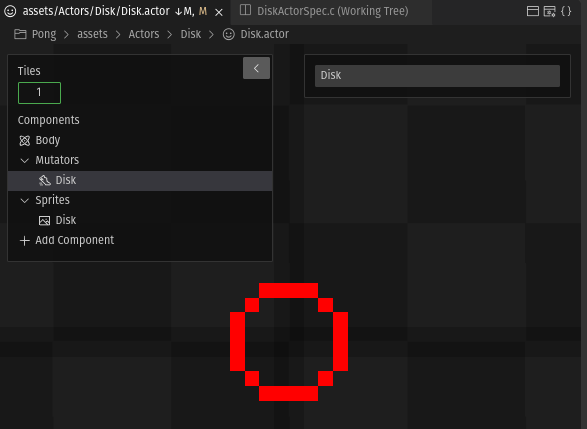Click the Disk mutator icon
The height and width of the screenshot is (429, 587).
click(45, 180)
